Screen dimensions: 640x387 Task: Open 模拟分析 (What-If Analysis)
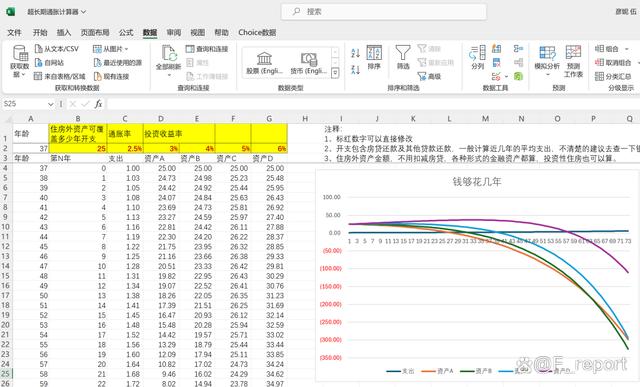tap(547, 60)
